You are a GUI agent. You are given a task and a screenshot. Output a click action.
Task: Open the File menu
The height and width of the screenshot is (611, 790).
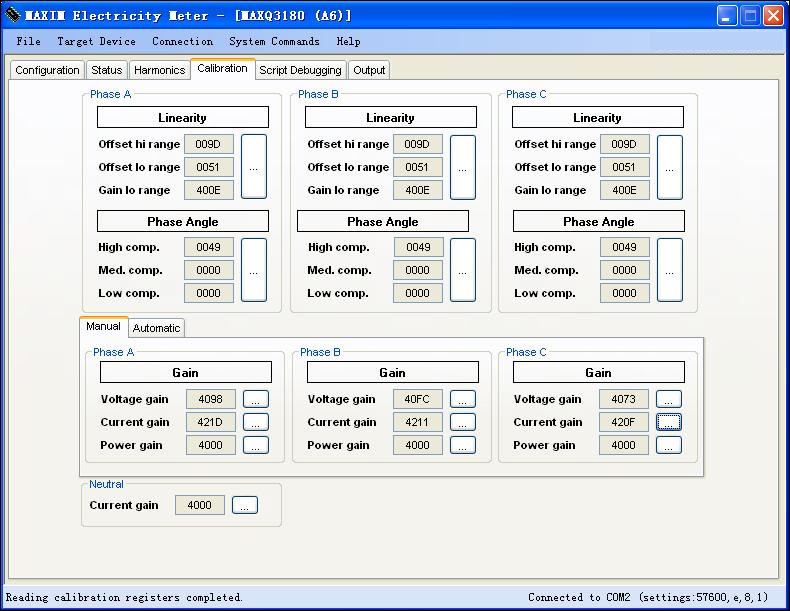[29, 42]
